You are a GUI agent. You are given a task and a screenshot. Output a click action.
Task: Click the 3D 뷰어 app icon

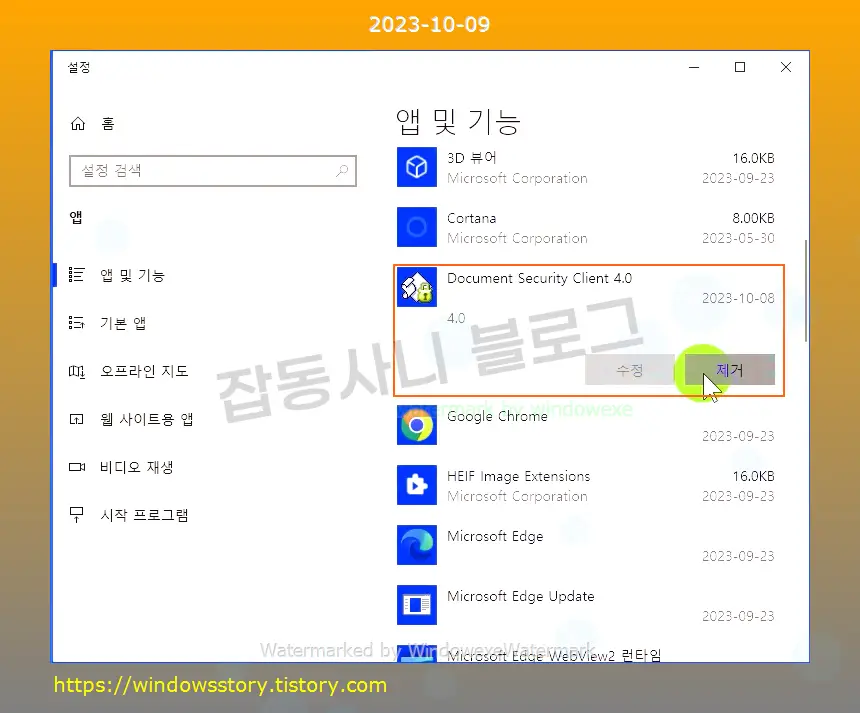pos(417,167)
